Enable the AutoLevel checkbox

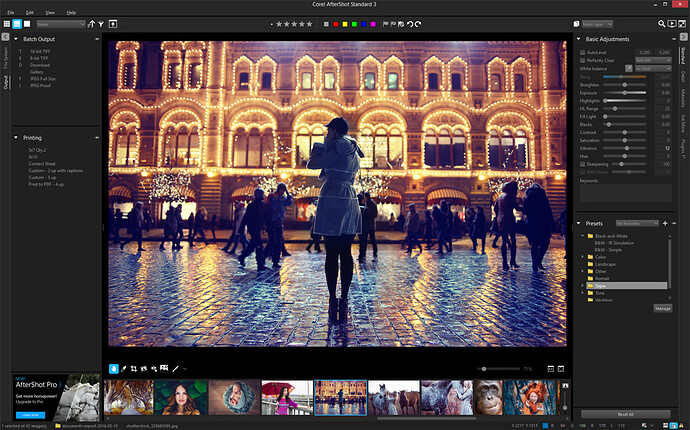point(583,51)
